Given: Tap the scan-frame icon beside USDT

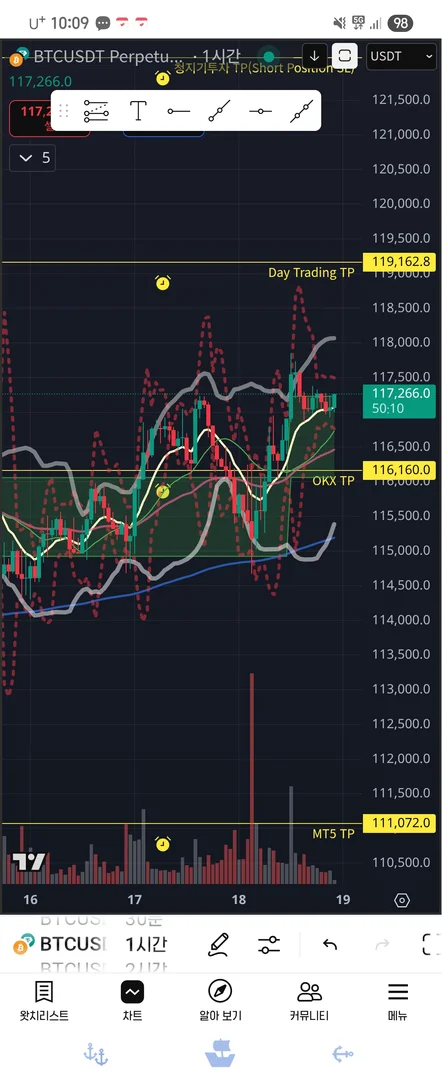Looking at the screenshot, I should coord(345,56).
